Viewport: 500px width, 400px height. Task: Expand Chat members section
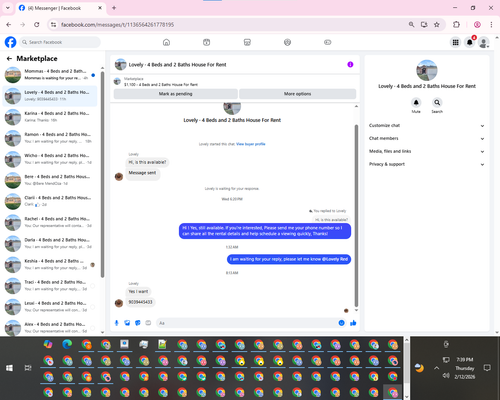tap(426, 138)
